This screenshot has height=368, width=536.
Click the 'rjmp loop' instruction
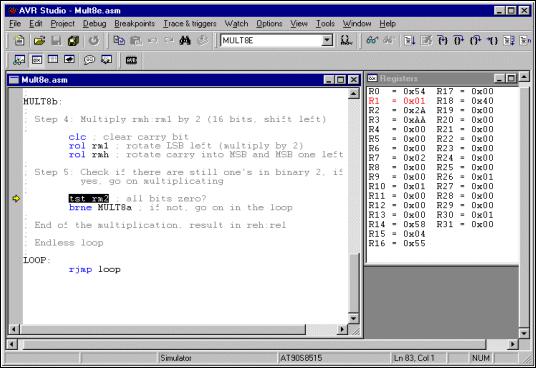pyautogui.click(x=95, y=269)
